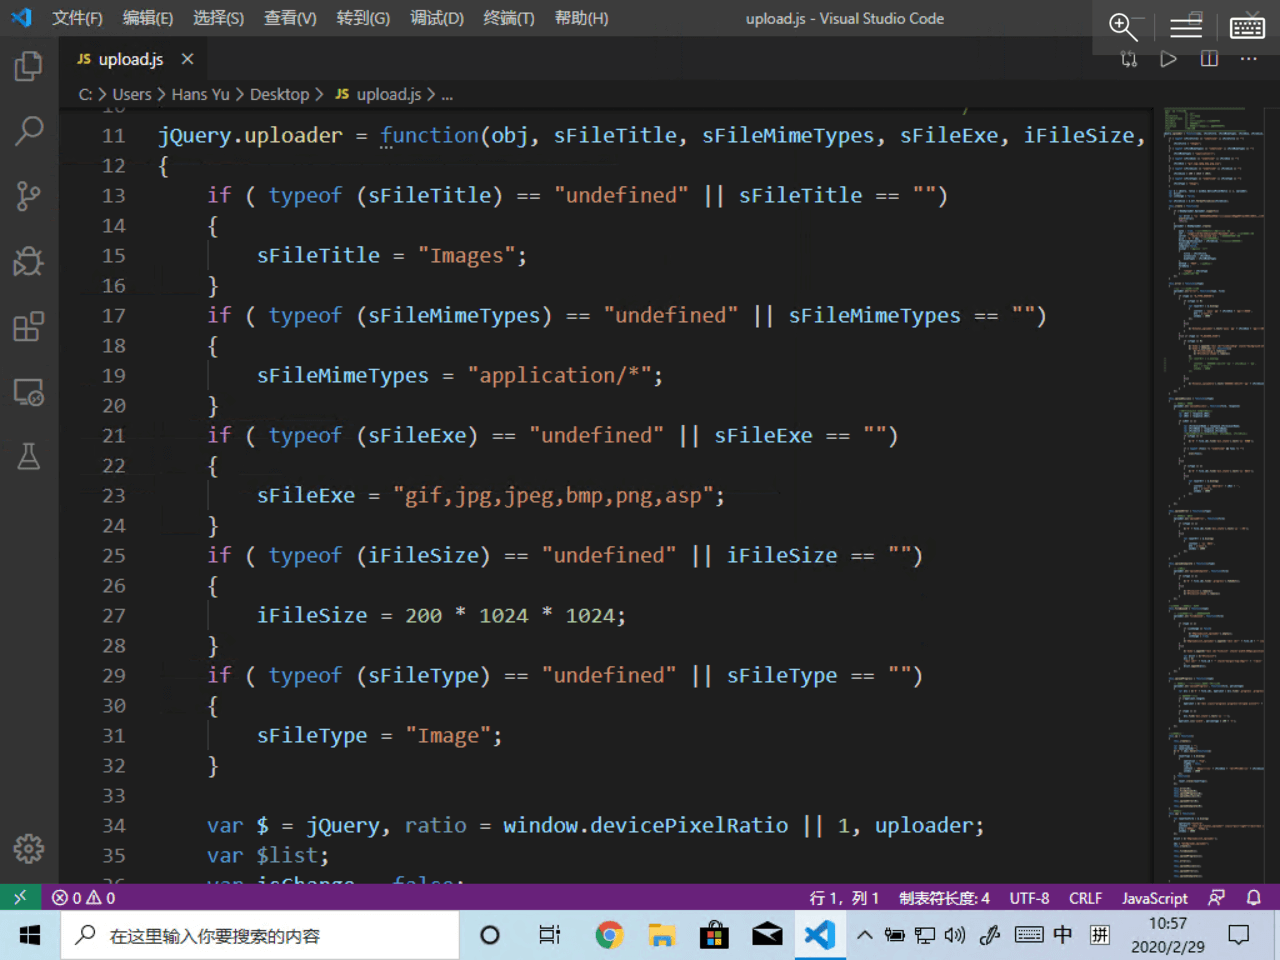Open Google Chrome from the taskbar

point(609,935)
